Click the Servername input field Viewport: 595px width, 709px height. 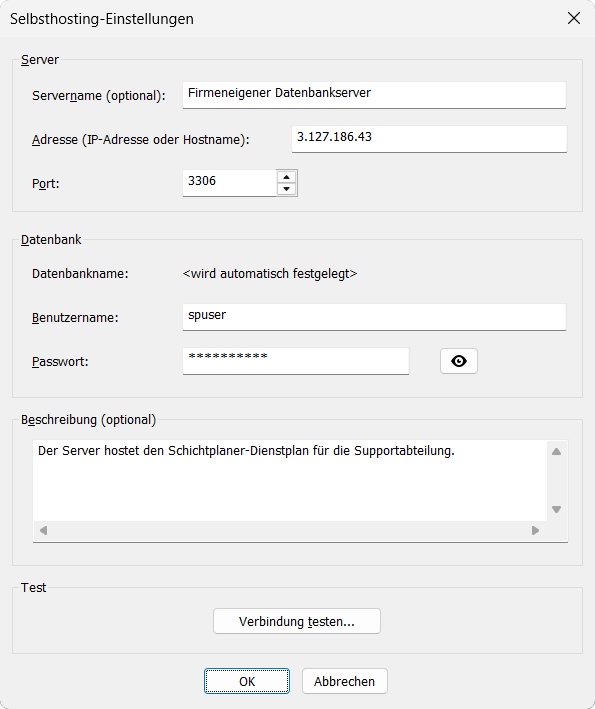[x=374, y=95]
